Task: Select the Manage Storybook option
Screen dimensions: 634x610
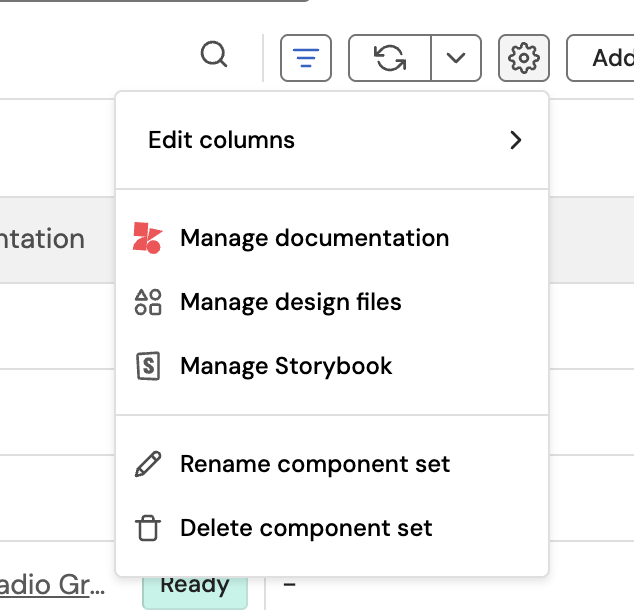Action: pos(286,366)
